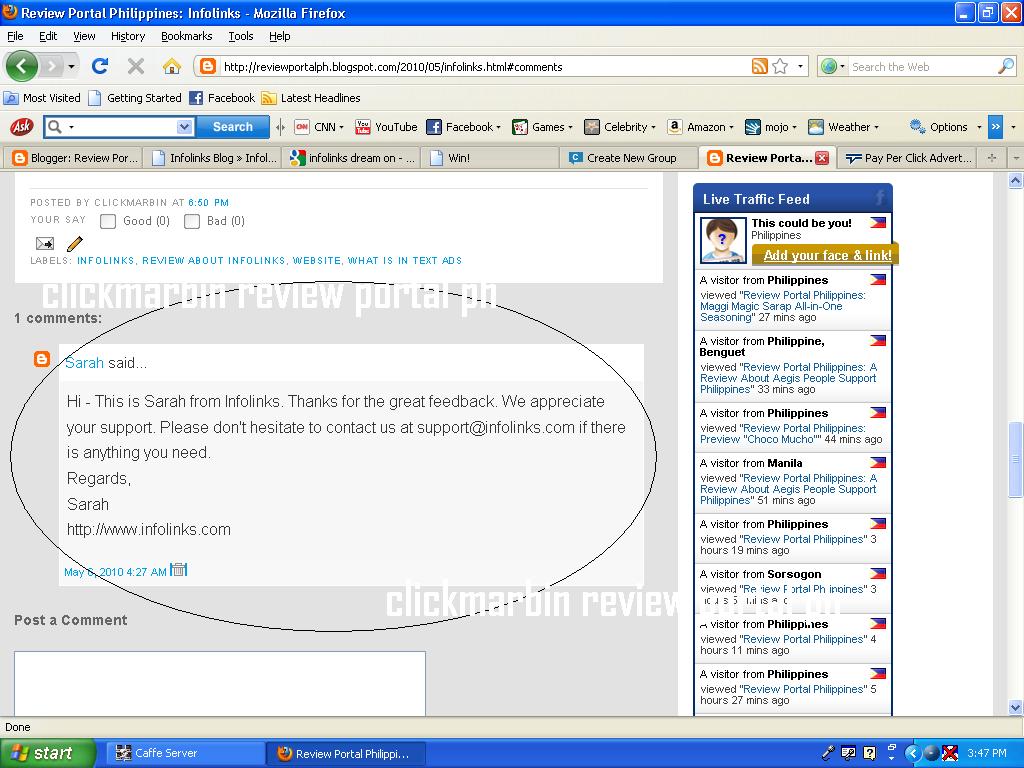Viewport: 1024px width, 768px height.
Task: Click the help question-mark tray icon
Action: pos(869,753)
